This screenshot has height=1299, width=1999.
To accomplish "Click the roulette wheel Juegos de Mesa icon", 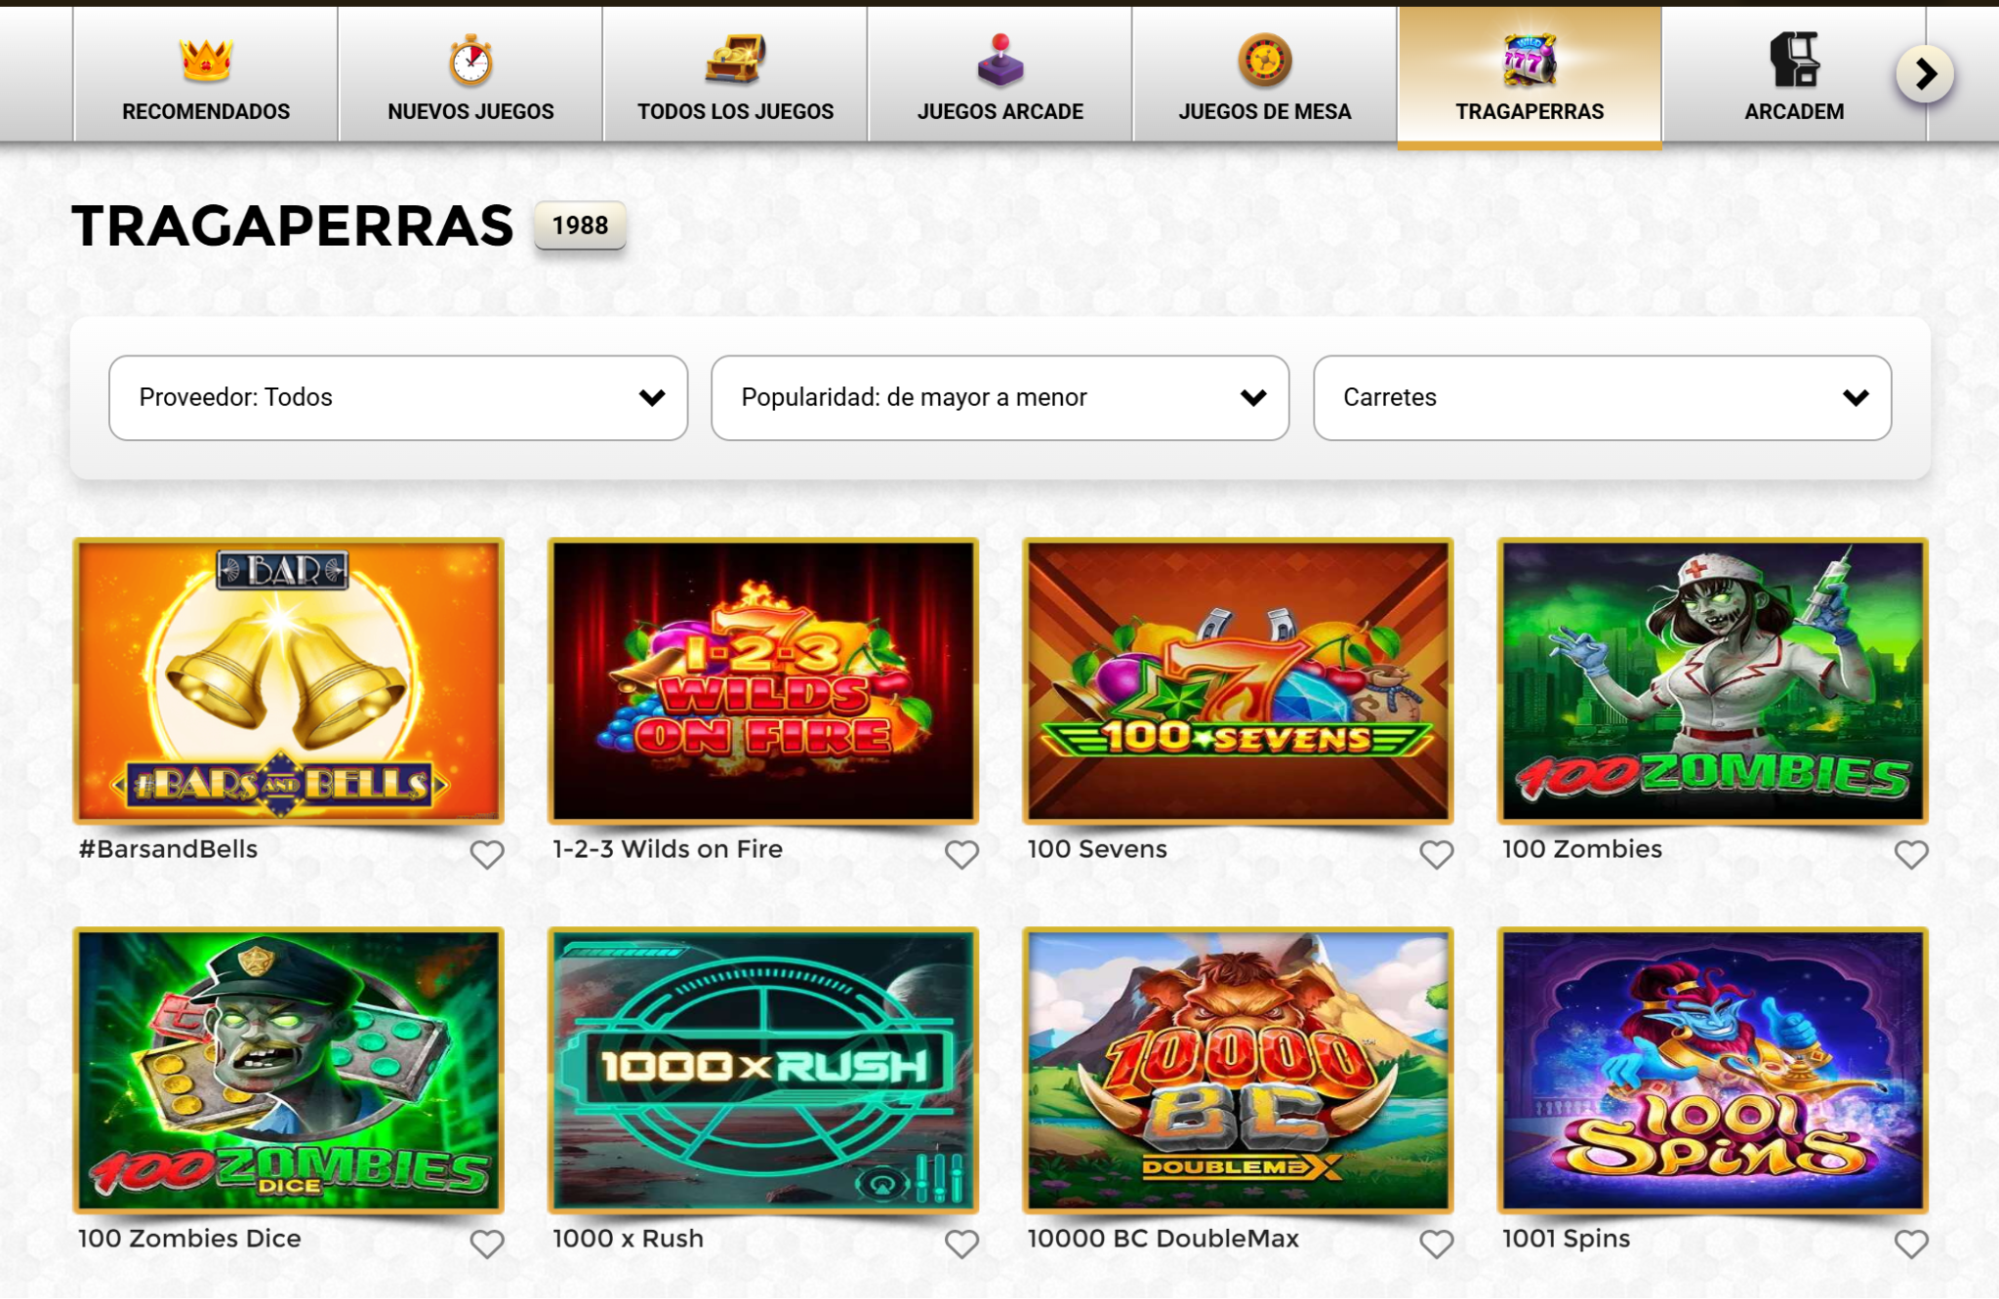I will [1264, 59].
